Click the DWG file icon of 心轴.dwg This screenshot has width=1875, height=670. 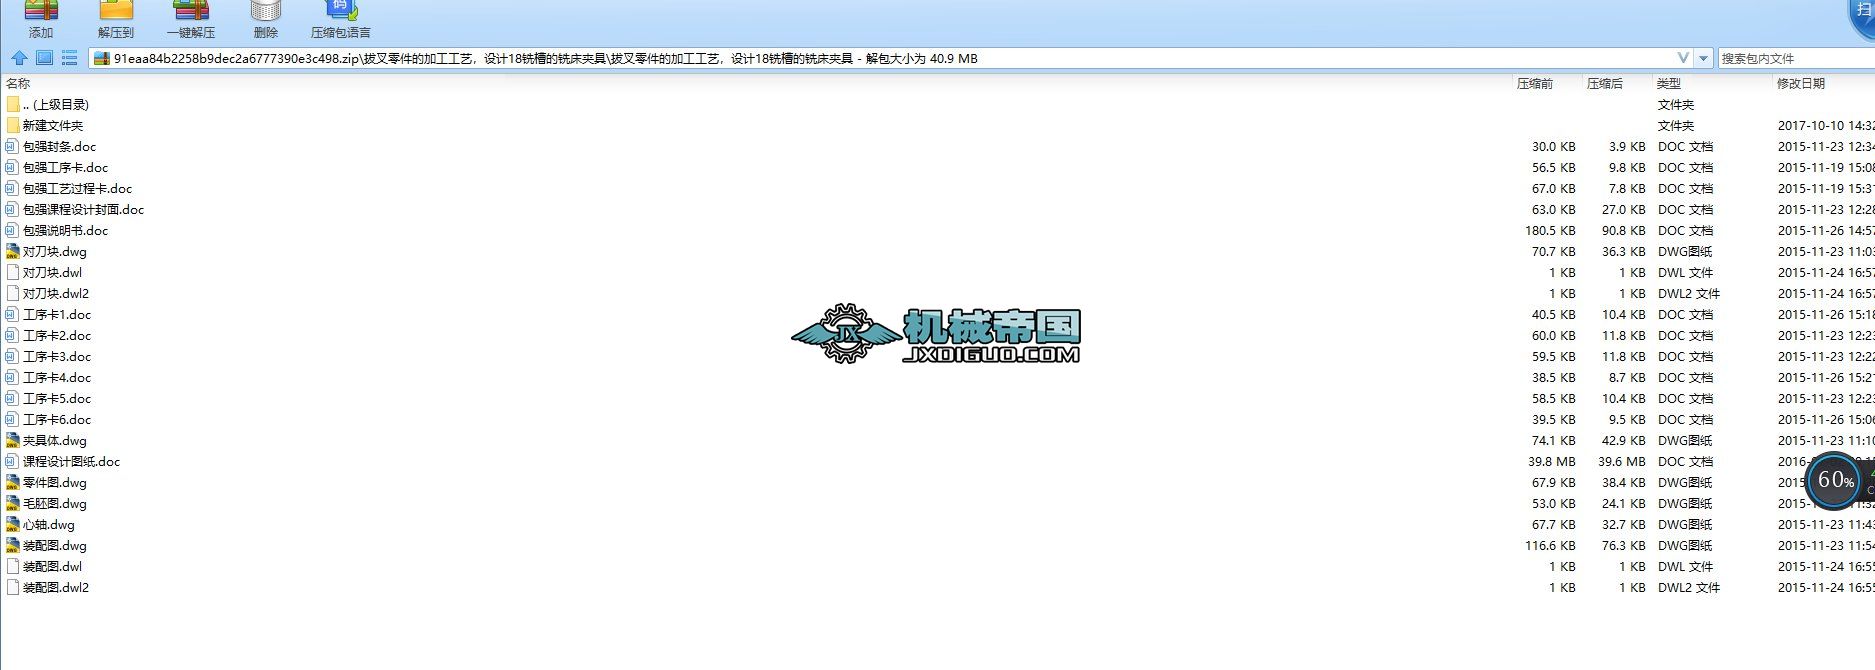click(13, 524)
